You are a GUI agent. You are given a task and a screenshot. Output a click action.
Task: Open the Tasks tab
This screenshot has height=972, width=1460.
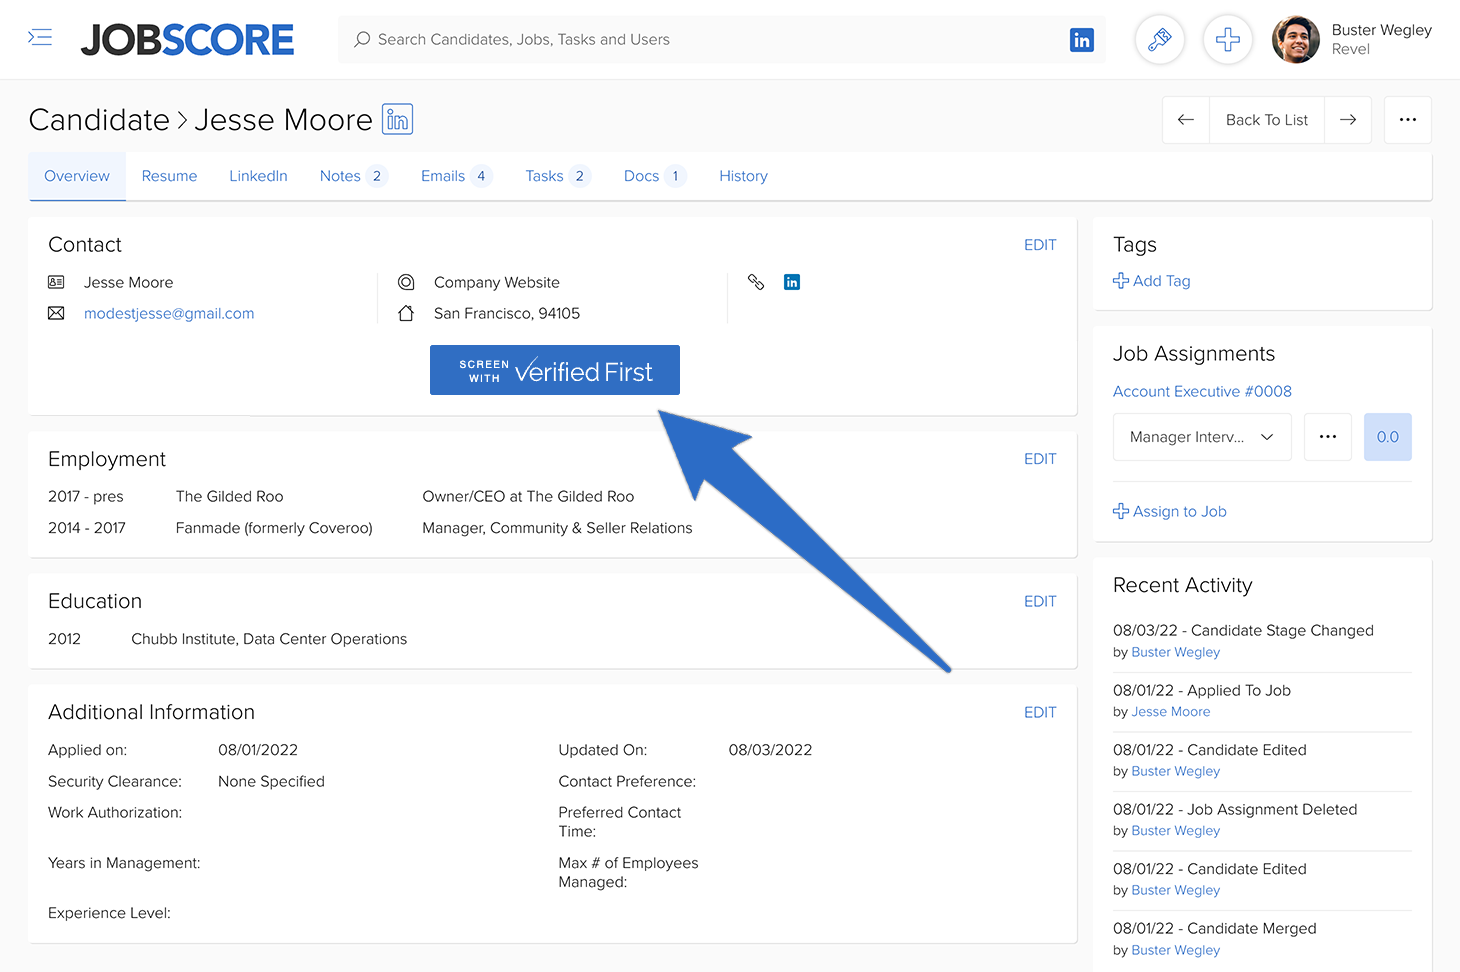(x=558, y=176)
